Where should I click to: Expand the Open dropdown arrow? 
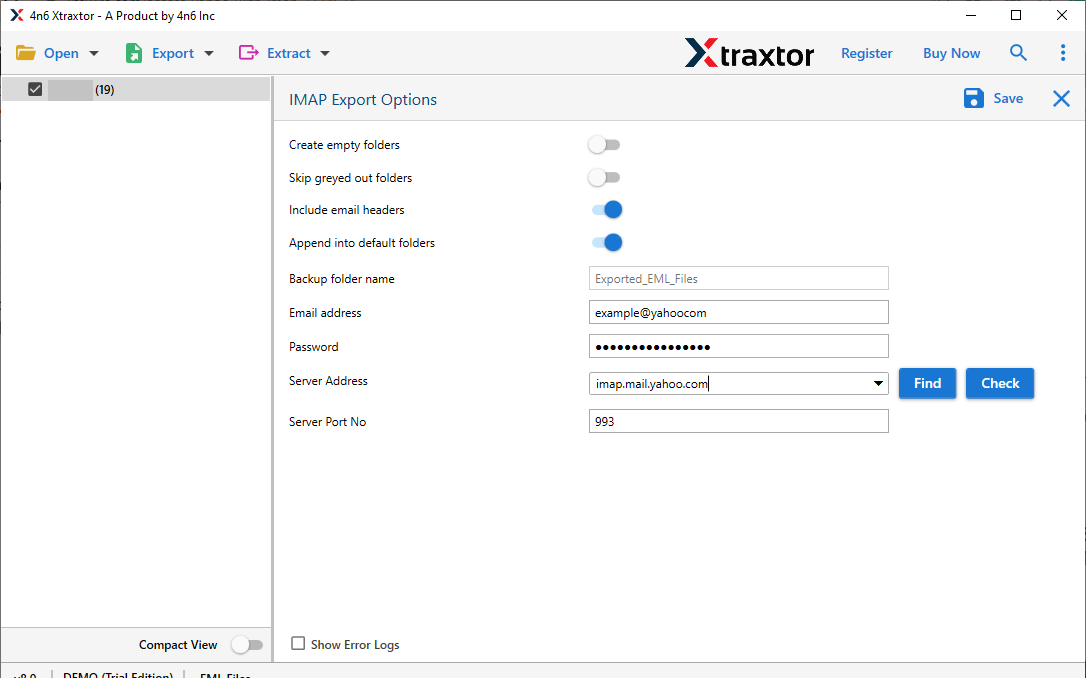coord(94,53)
